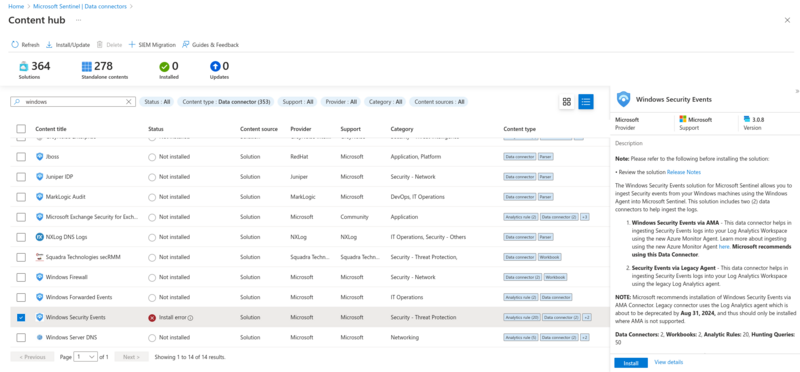Viewport: 800px width, 372px height.
Task: Click the Windows Firewall shield icon
Action: click(40, 277)
